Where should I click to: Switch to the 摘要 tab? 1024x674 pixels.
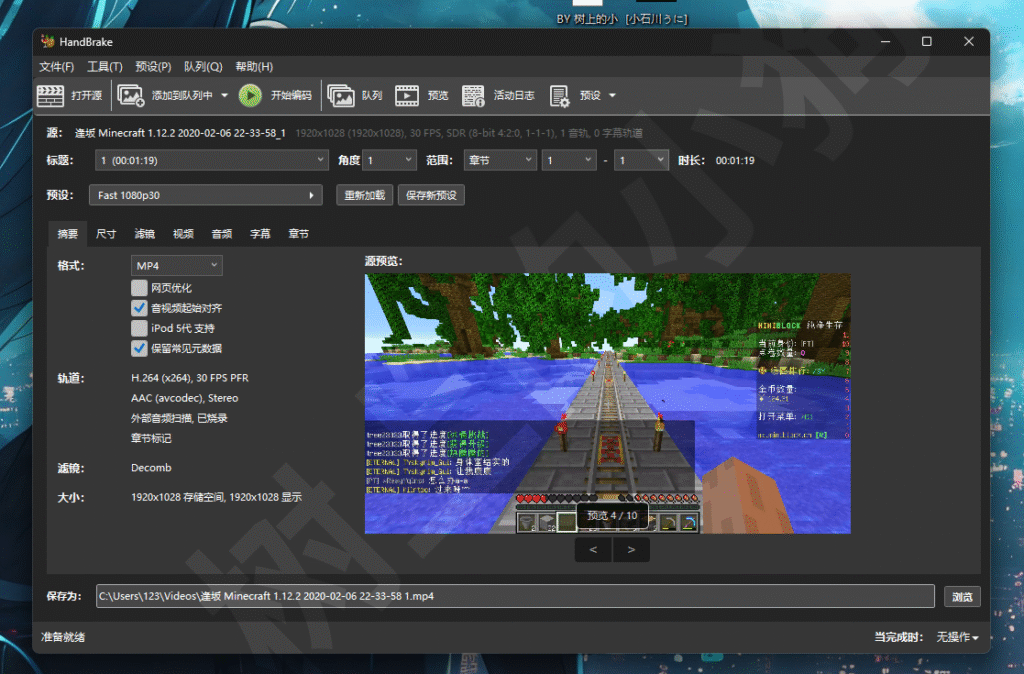point(68,234)
